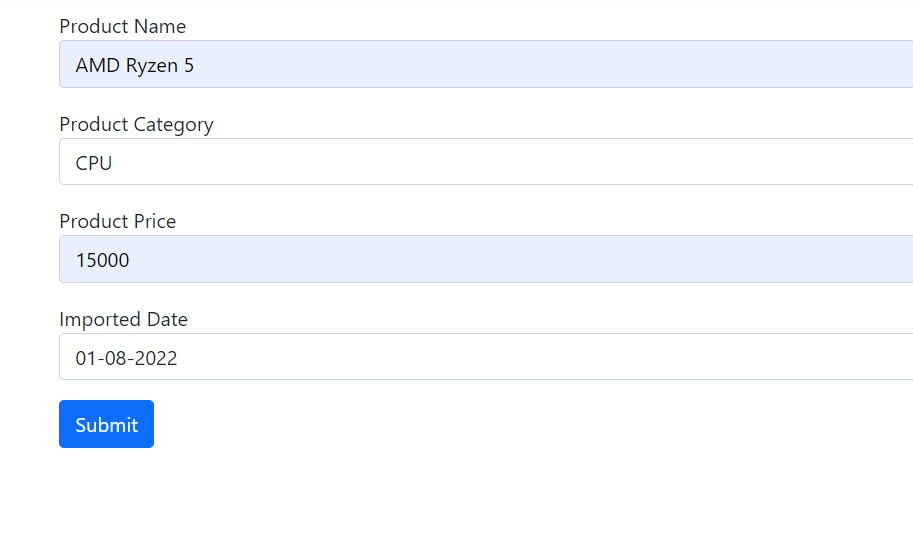This screenshot has width=913, height=542.
Task: Click the "Product Name" label
Action: pos(122,26)
